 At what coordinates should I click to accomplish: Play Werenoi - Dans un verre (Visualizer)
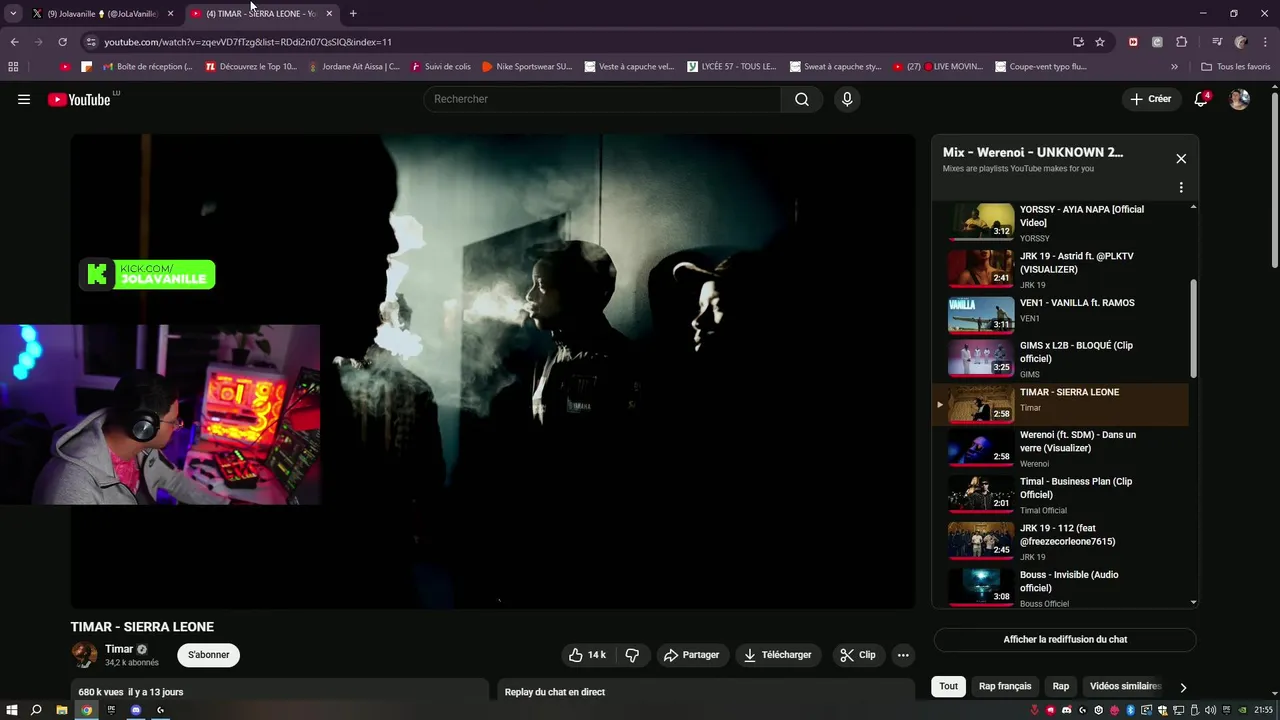(1060, 448)
